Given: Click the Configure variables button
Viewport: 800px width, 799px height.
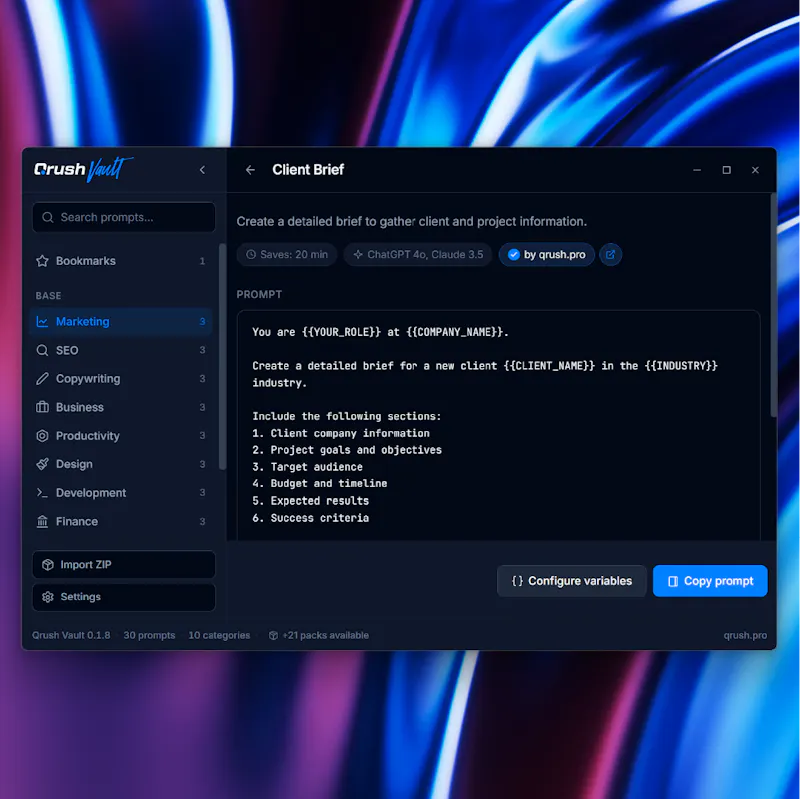Looking at the screenshot, I should click(x=572, y=581).
